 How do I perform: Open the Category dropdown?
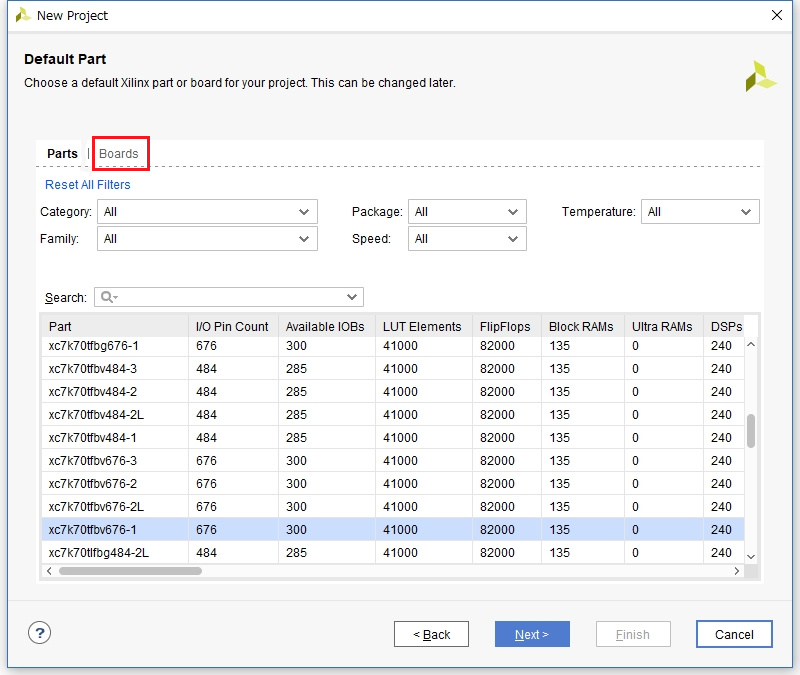click(x=207, y=212)
